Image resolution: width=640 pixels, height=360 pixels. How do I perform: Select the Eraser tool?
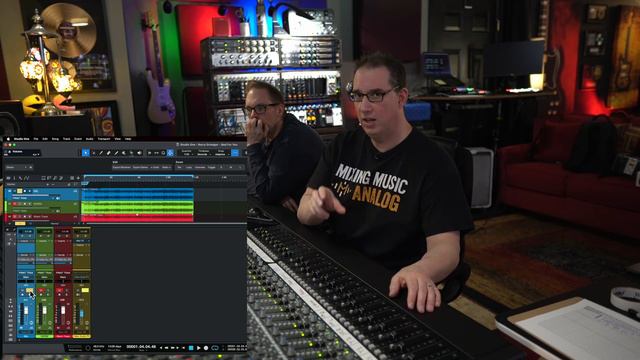click(x=109, y=153)
